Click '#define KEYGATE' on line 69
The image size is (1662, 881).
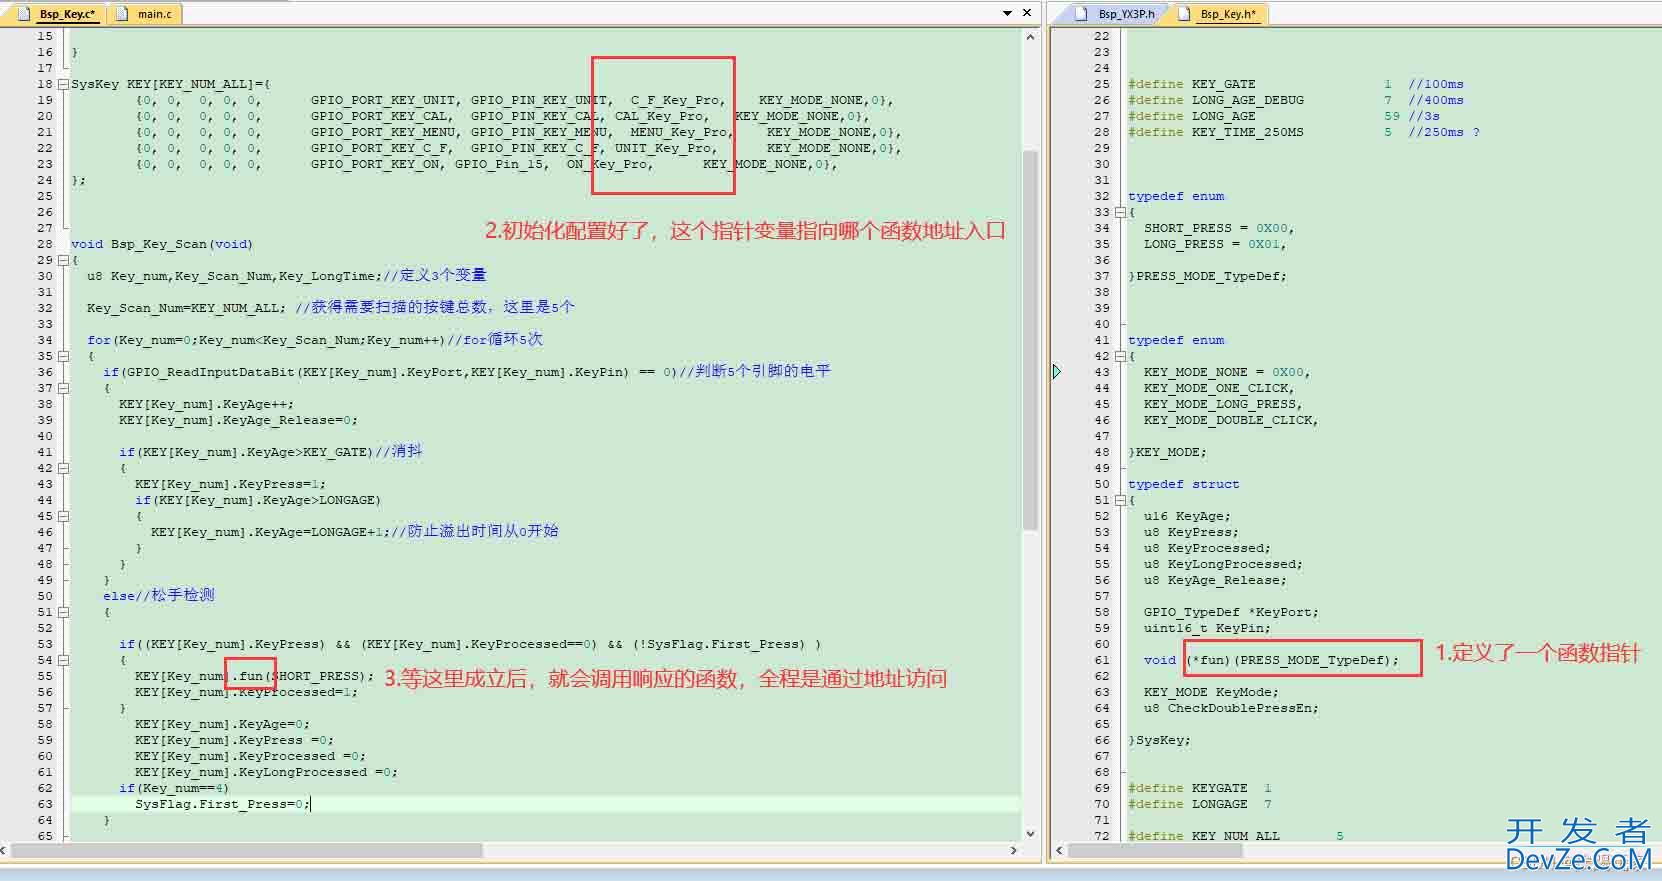[x=1188, y=788]
